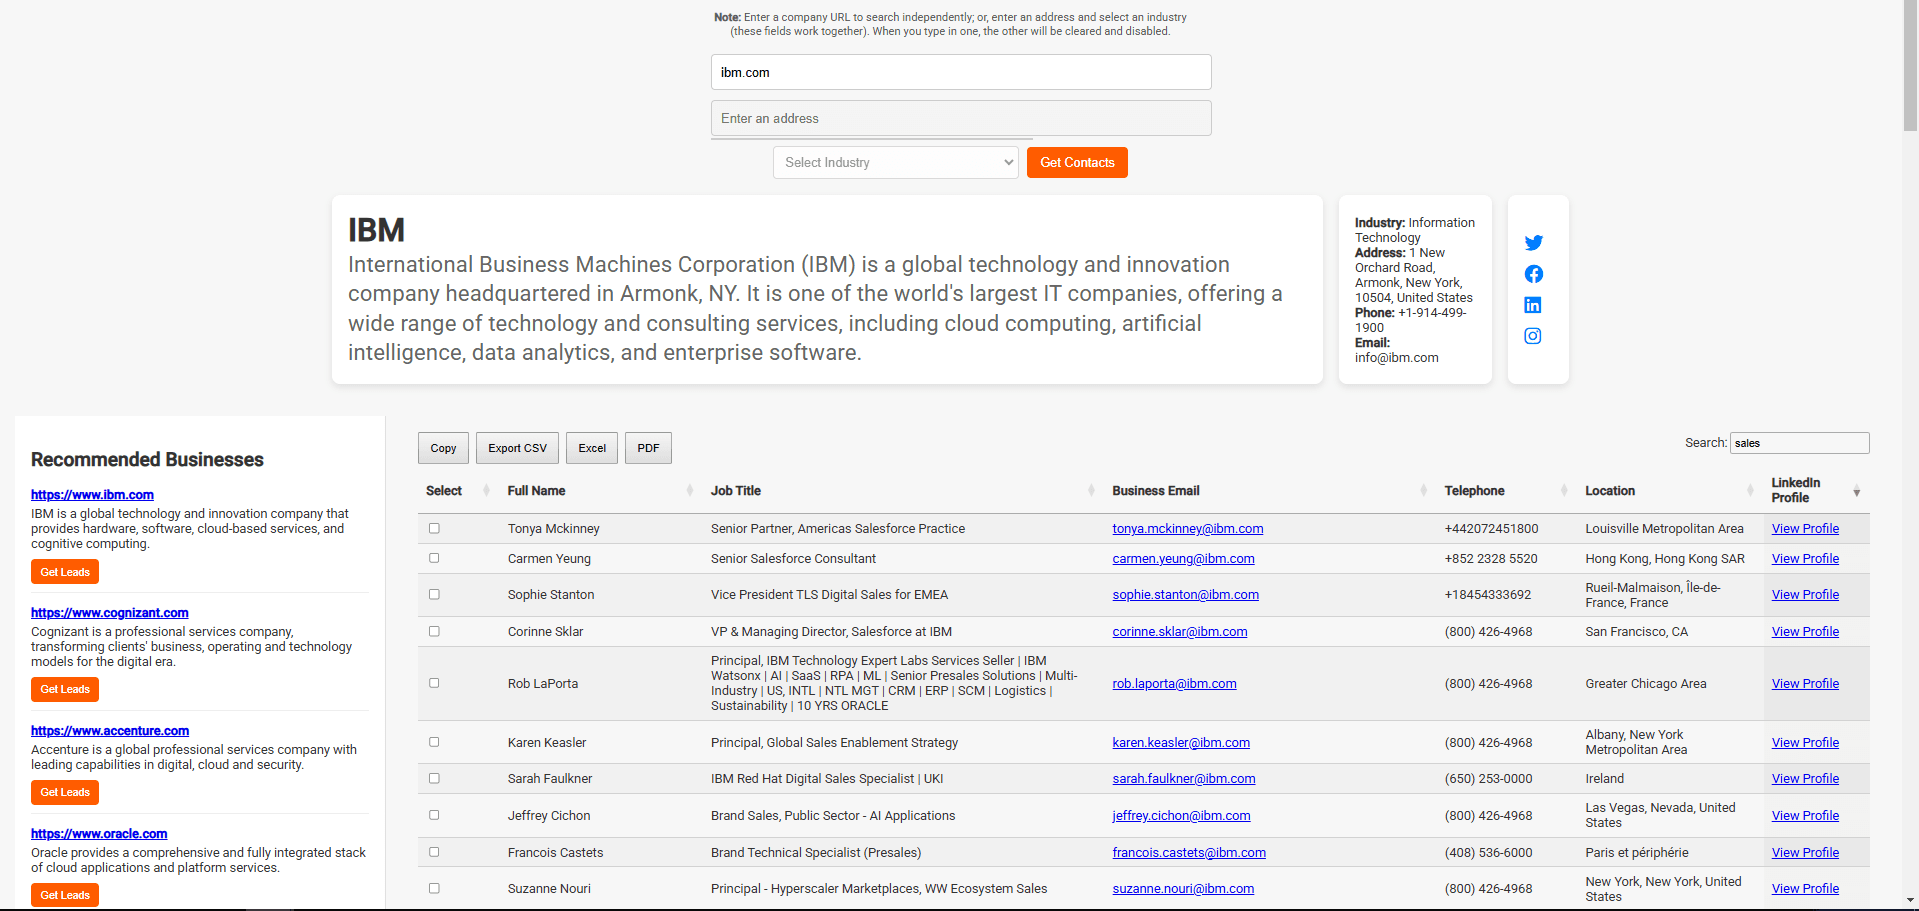1919x911 pixels.
Task: Tick checkbox for Sarah Faulkner
Action: tap(434, 778)
